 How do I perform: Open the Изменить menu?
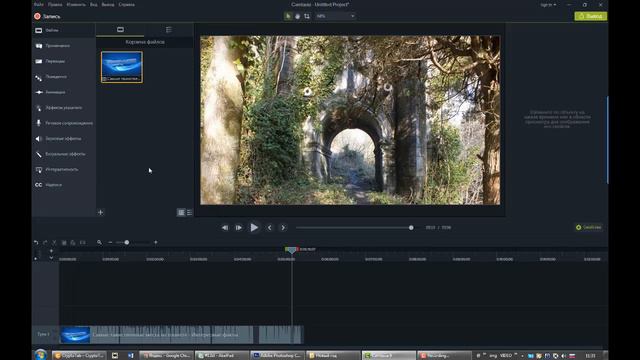(76, 4)
